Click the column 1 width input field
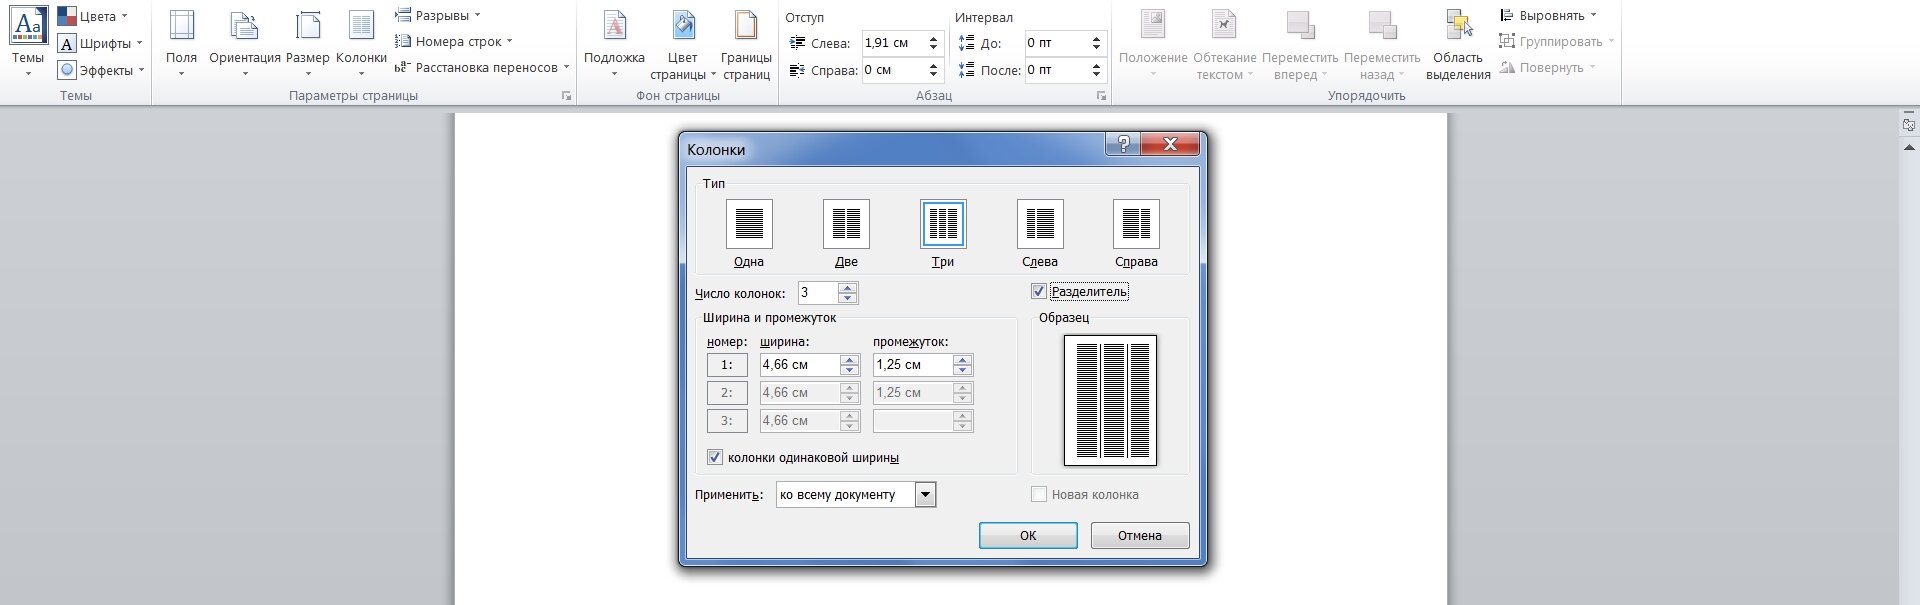This screenshot has width=1920, height=605. coord(799,365)
